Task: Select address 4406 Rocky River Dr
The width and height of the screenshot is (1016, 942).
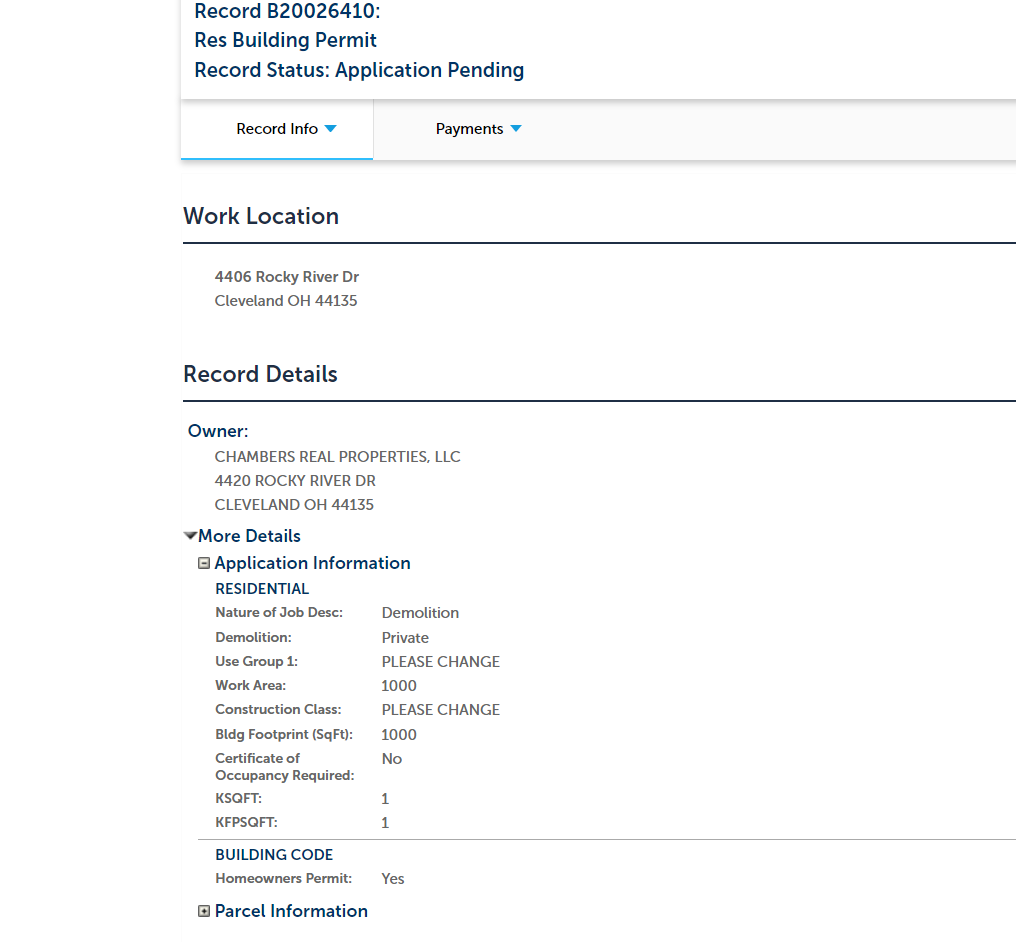Action: pos(286,277)
